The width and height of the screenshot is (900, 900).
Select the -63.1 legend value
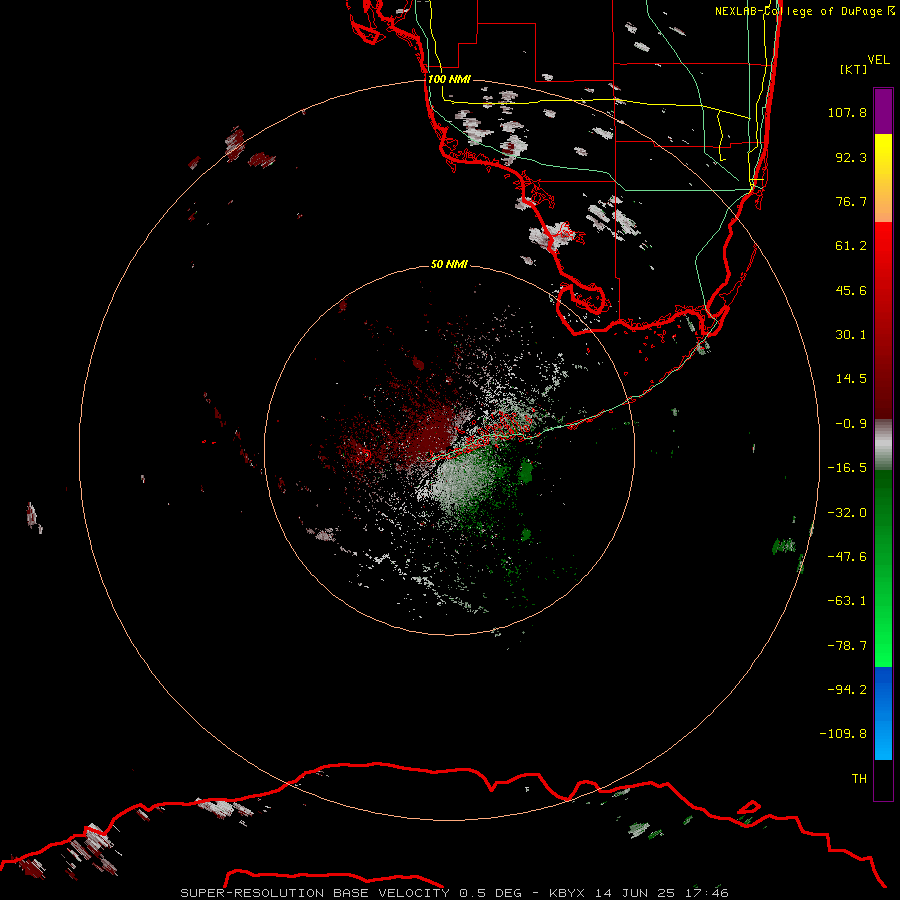coord(847,601)
